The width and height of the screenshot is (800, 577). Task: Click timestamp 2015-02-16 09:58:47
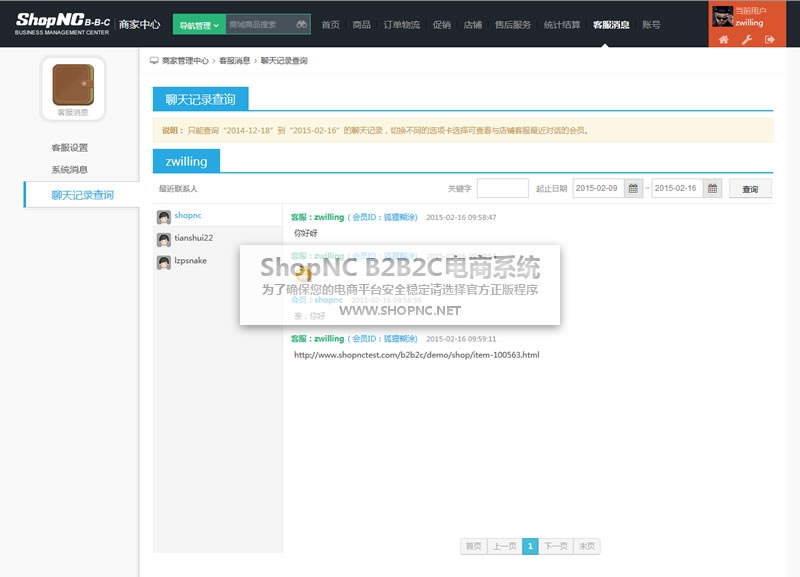click(461, 217)
